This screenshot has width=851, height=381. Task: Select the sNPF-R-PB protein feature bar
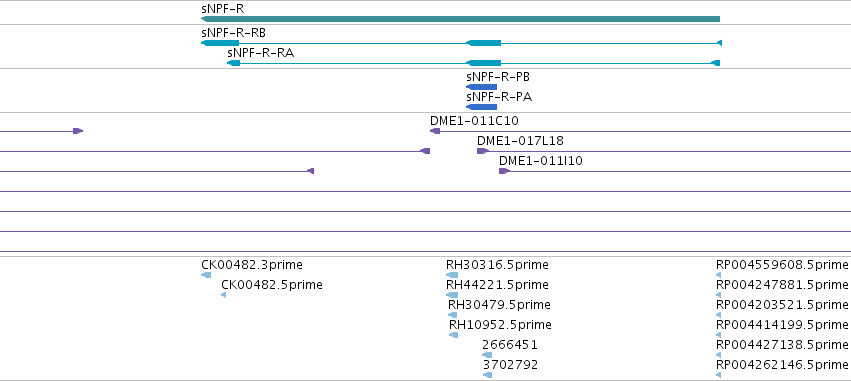pos(481,87)
